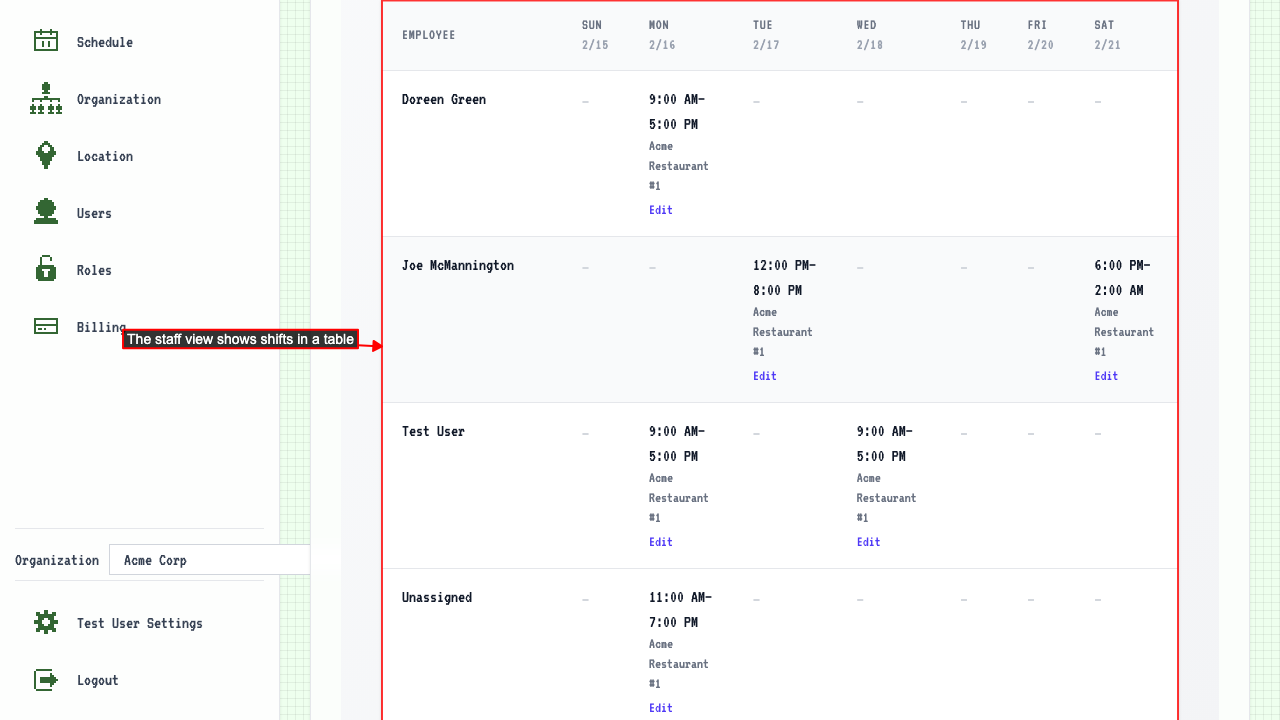Click the Organization hierarchy icon
Viewport: 1280px width, 720px height.
45,98
